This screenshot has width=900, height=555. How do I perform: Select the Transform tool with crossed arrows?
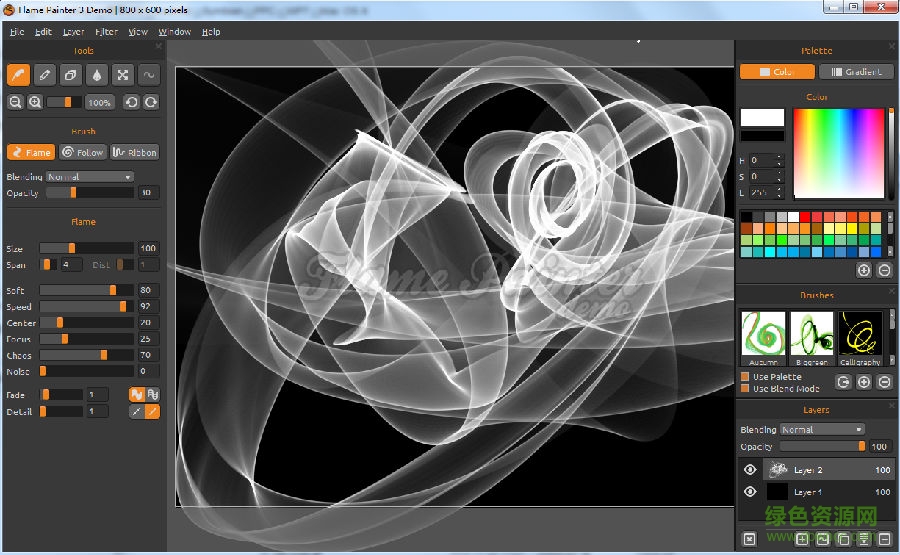click(x=122, y=74)
